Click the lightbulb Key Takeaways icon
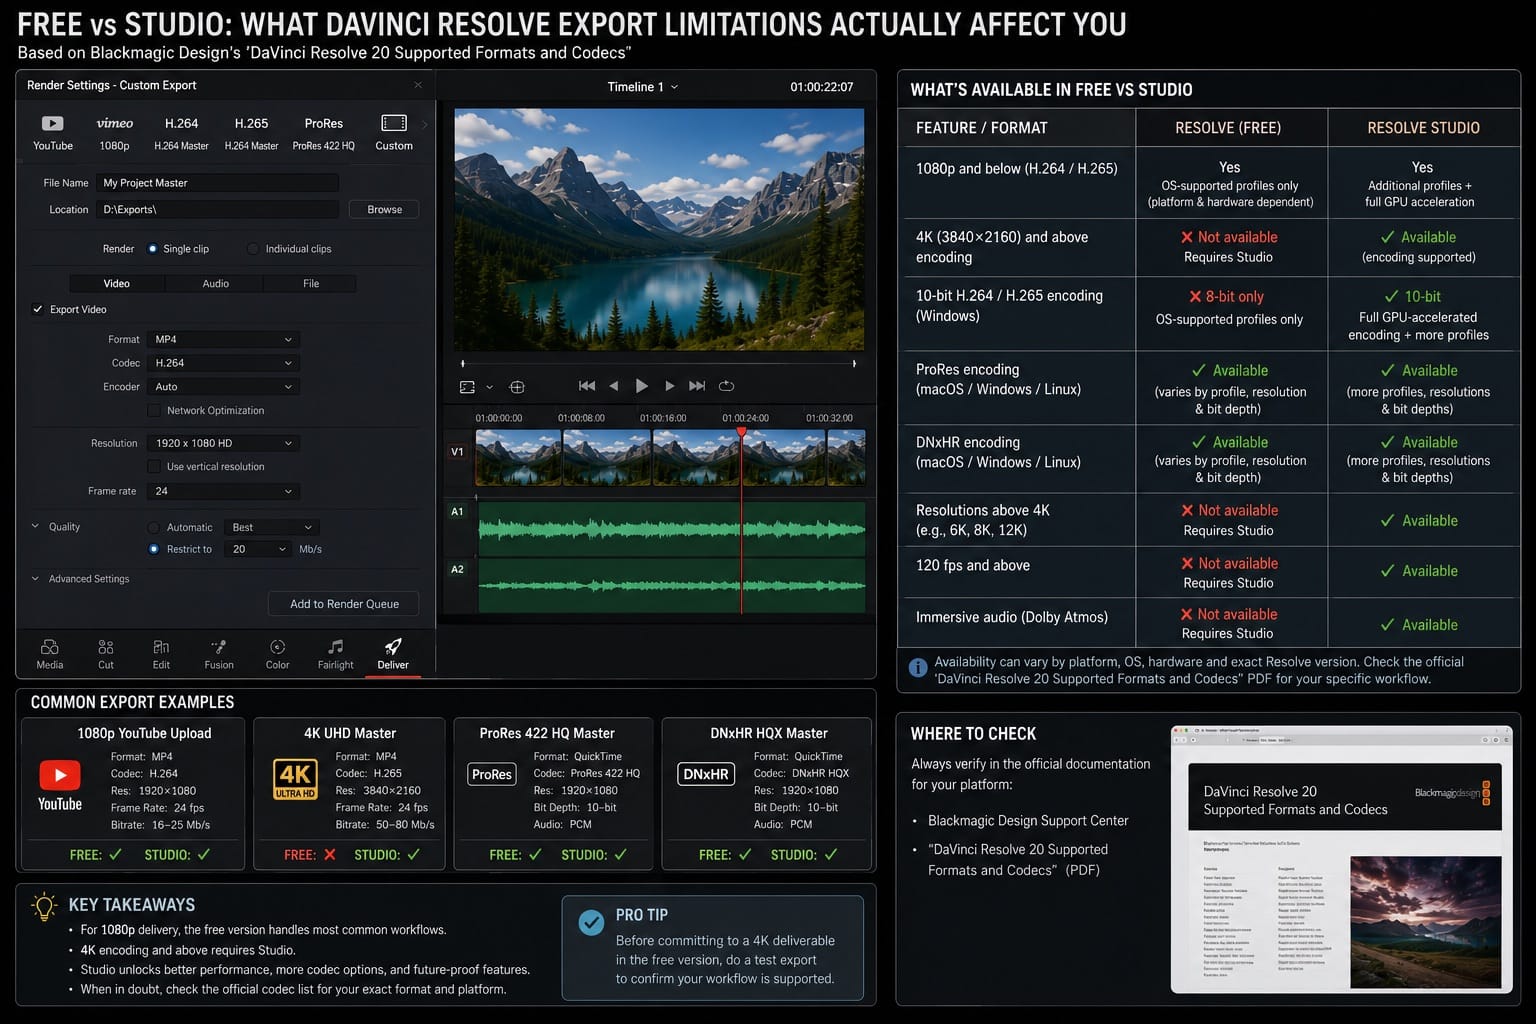This screenshot has width=1536, height=1024. [x=45, y=906]
